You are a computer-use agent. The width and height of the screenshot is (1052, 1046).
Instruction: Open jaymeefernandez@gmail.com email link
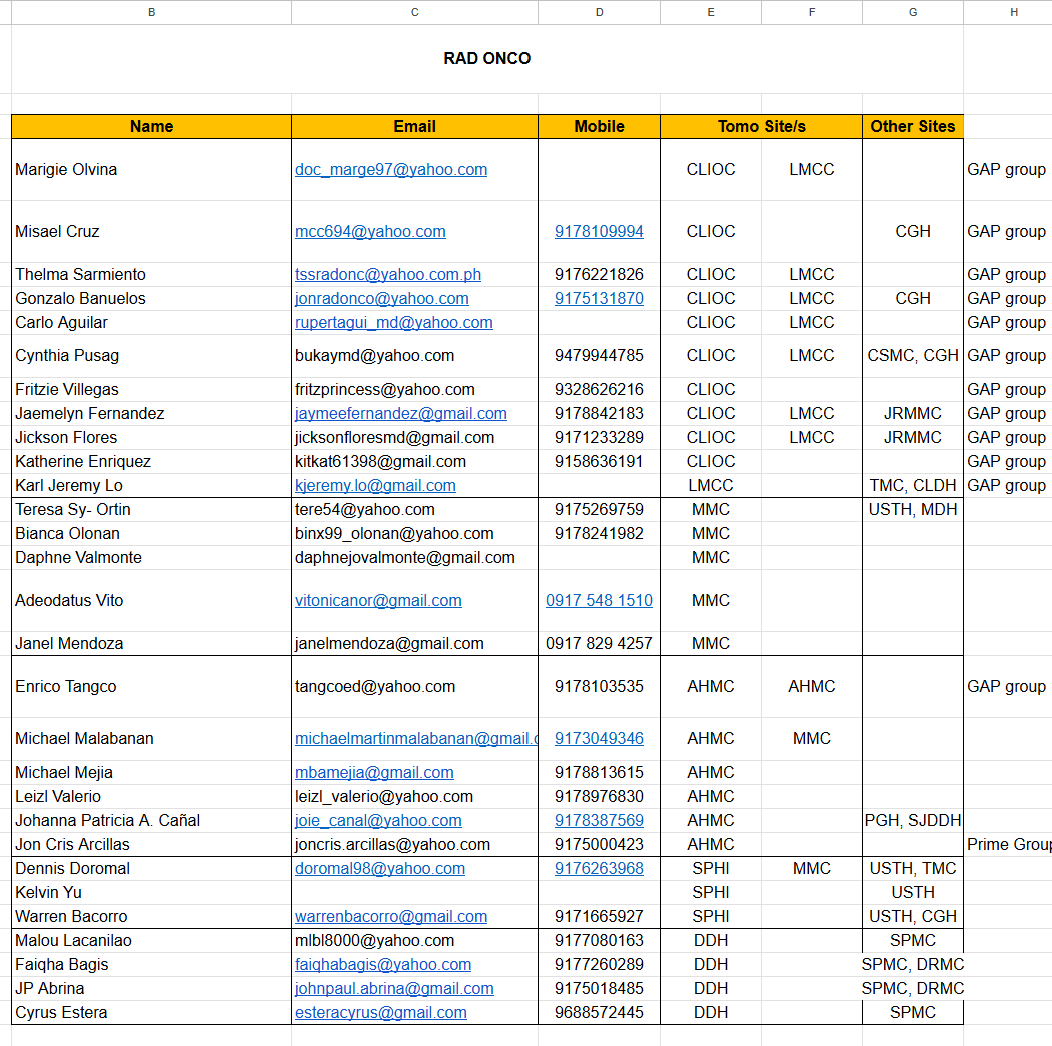401,413
